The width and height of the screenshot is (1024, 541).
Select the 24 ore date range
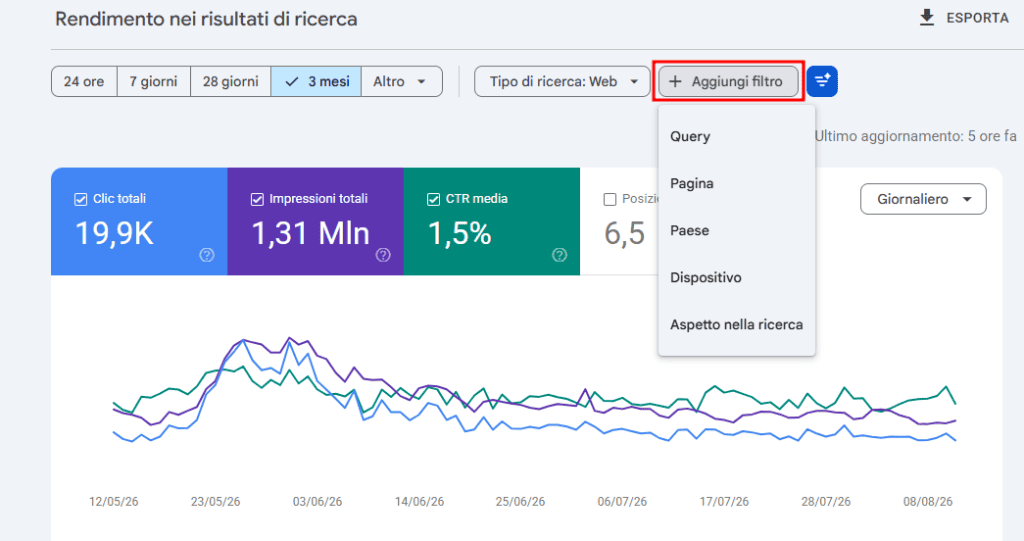[84, 82]
